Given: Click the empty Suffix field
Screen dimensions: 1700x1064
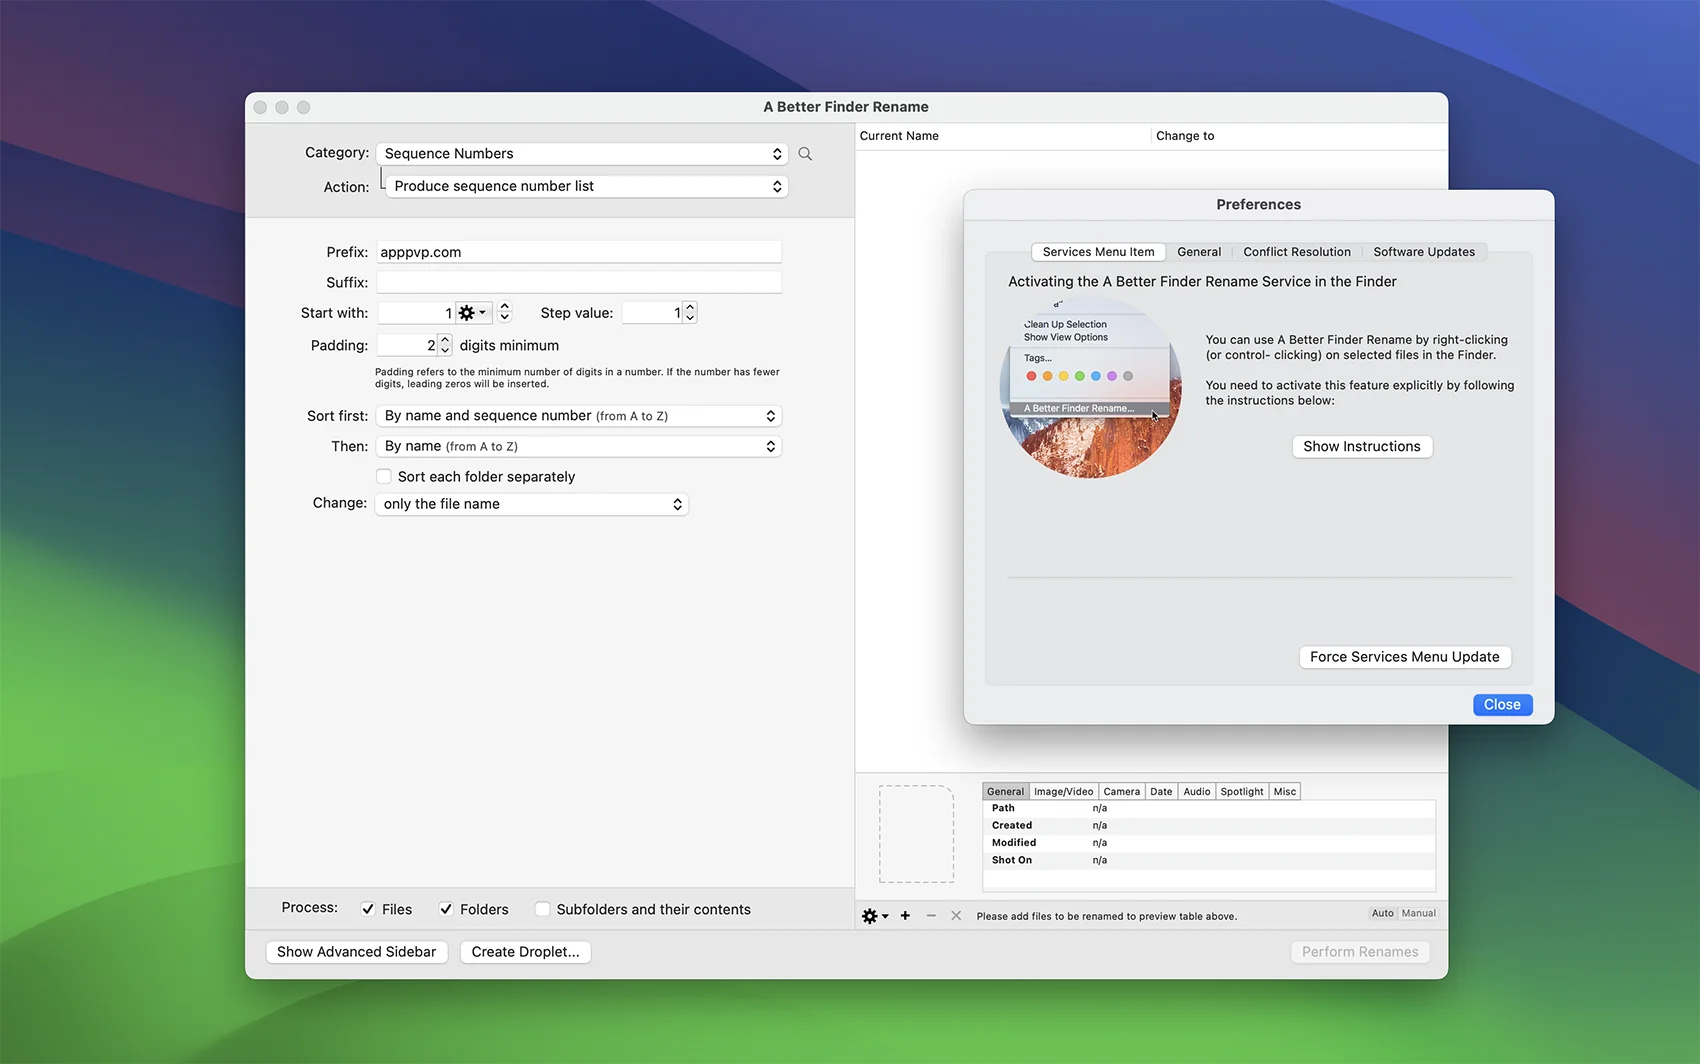Looking at the screenshot, I should [579, 283].
